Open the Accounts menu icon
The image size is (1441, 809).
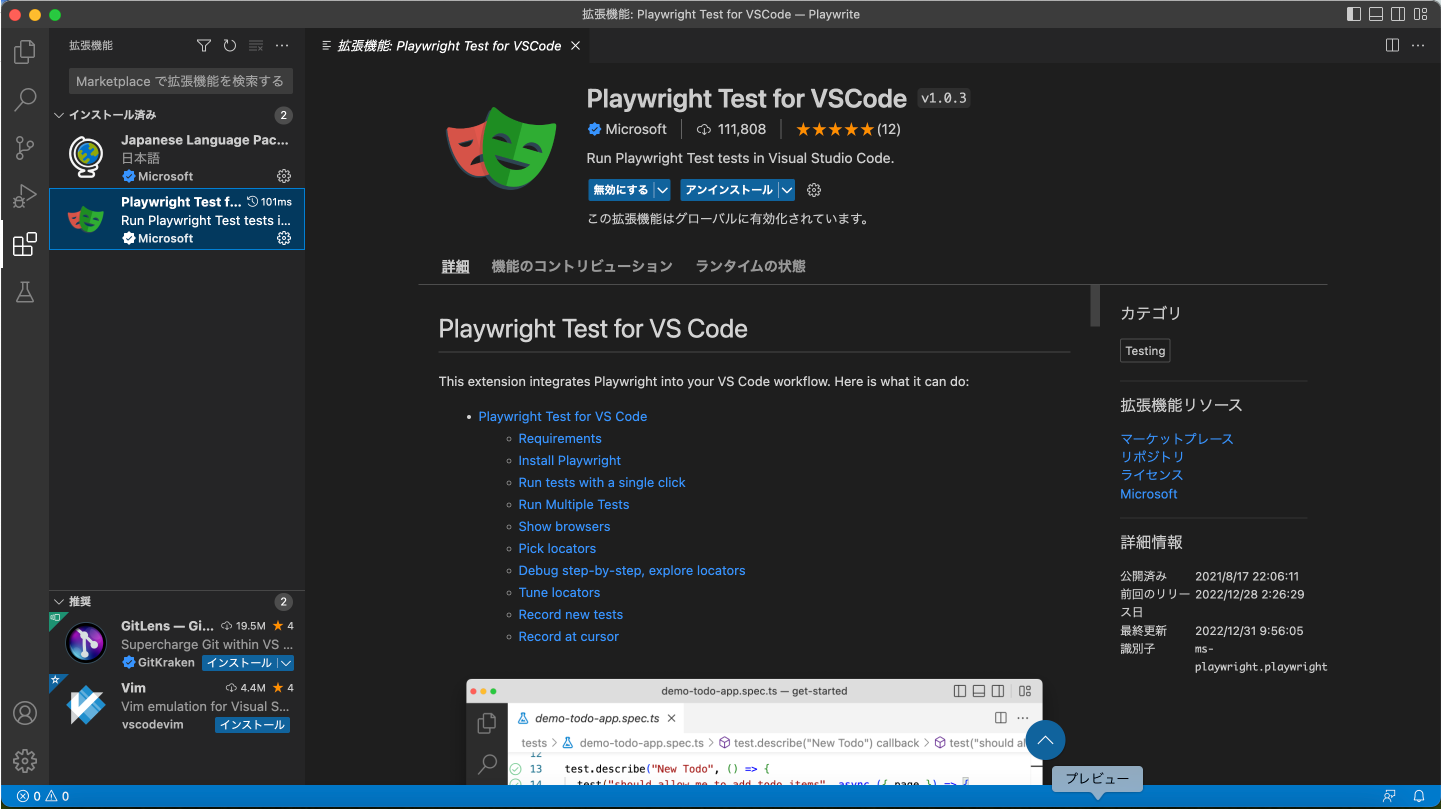coord(25,713)
